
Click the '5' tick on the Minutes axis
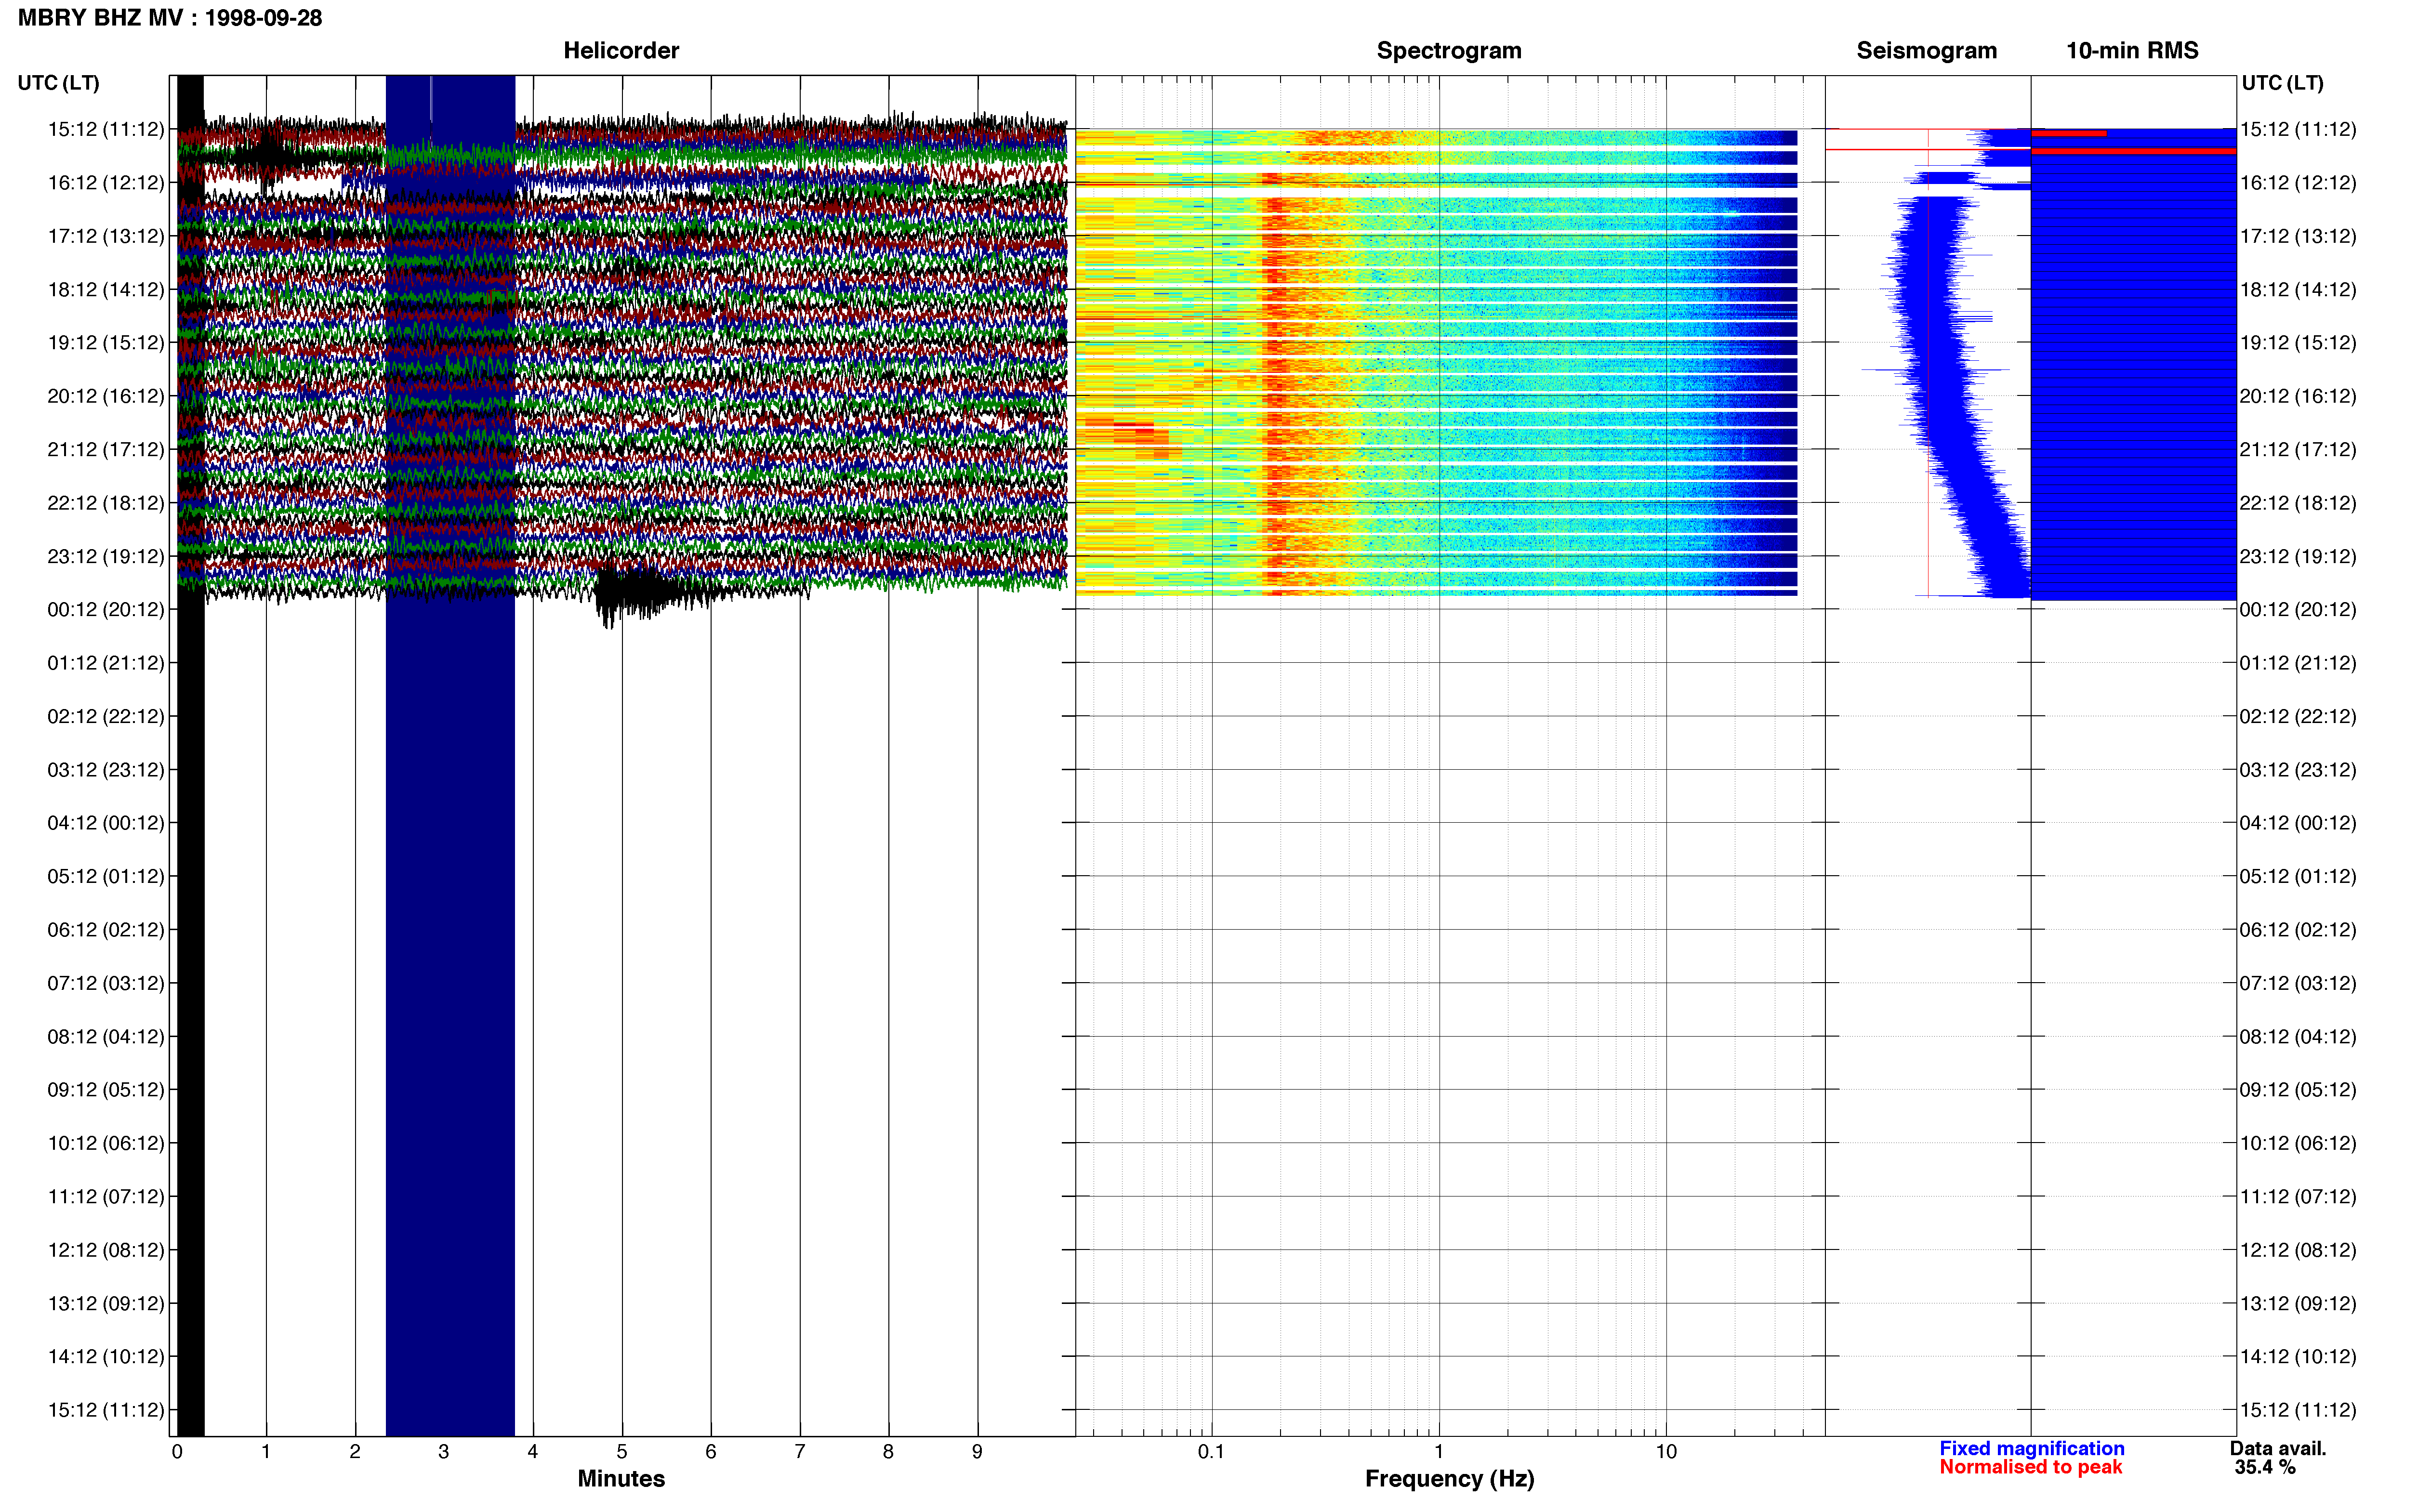point(622,1451)
